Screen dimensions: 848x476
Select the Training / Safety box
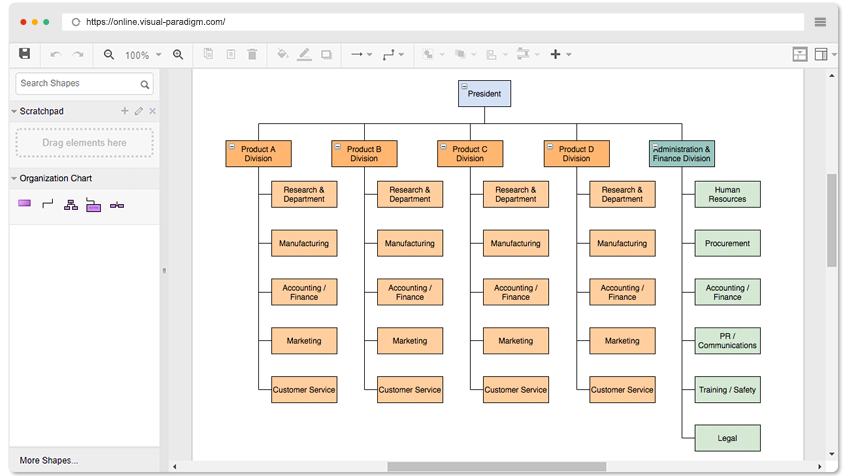pyautogui.click(x=727, y=389)
